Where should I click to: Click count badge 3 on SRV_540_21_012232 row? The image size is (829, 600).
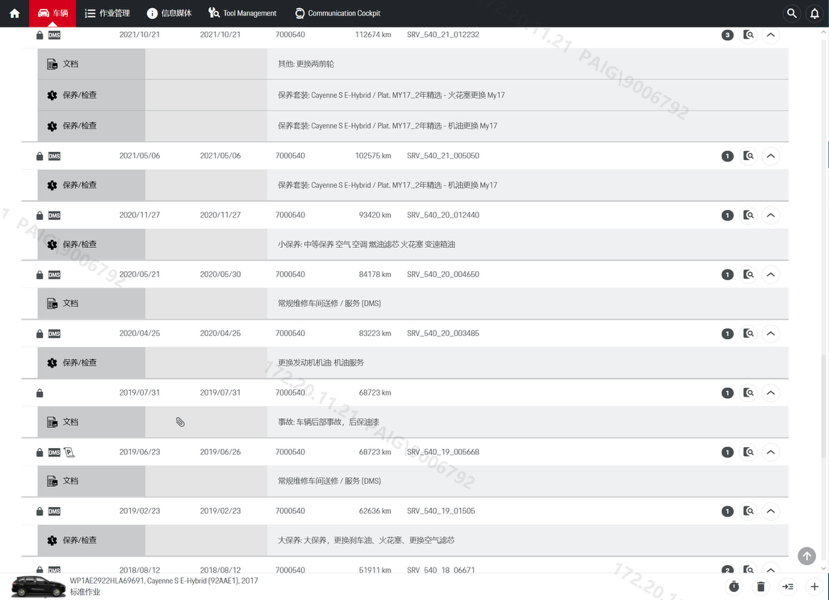(x=727, y=35)
